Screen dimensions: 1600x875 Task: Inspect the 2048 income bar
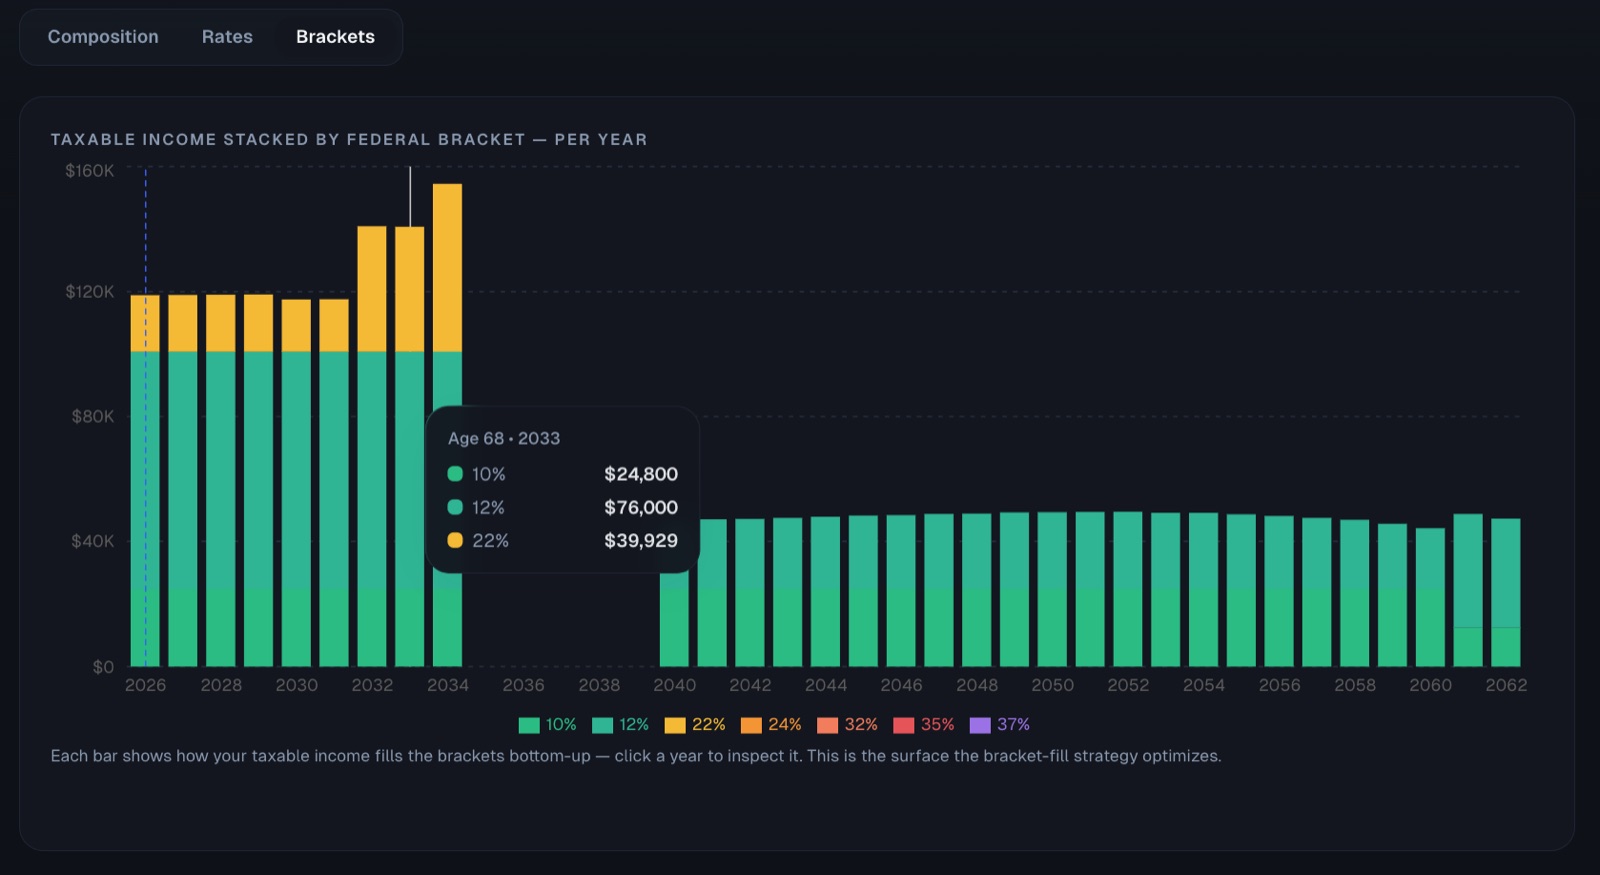[x=977, y=590]
